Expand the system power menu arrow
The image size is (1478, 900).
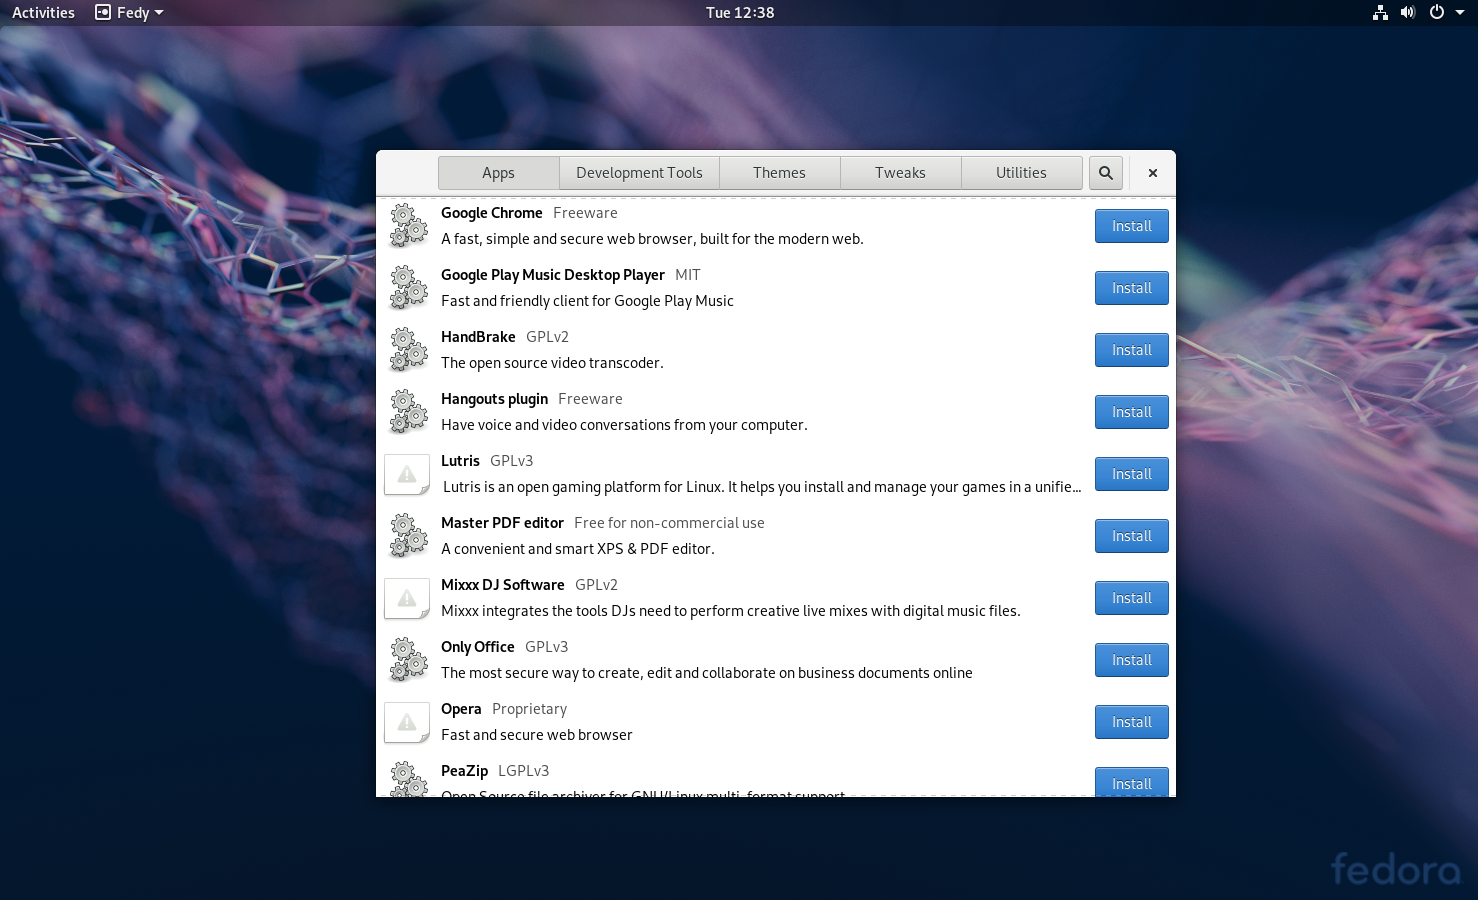coord(1460,12)
